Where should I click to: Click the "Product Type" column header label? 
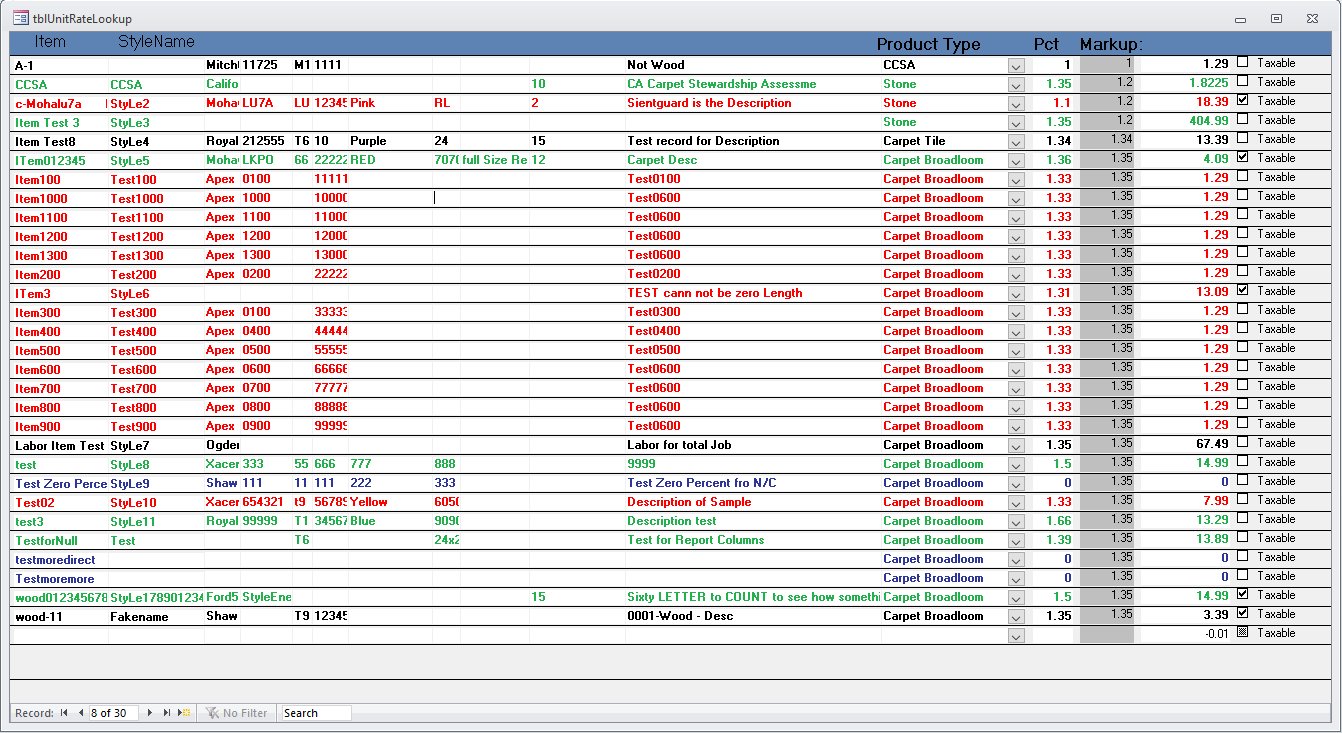928,44
